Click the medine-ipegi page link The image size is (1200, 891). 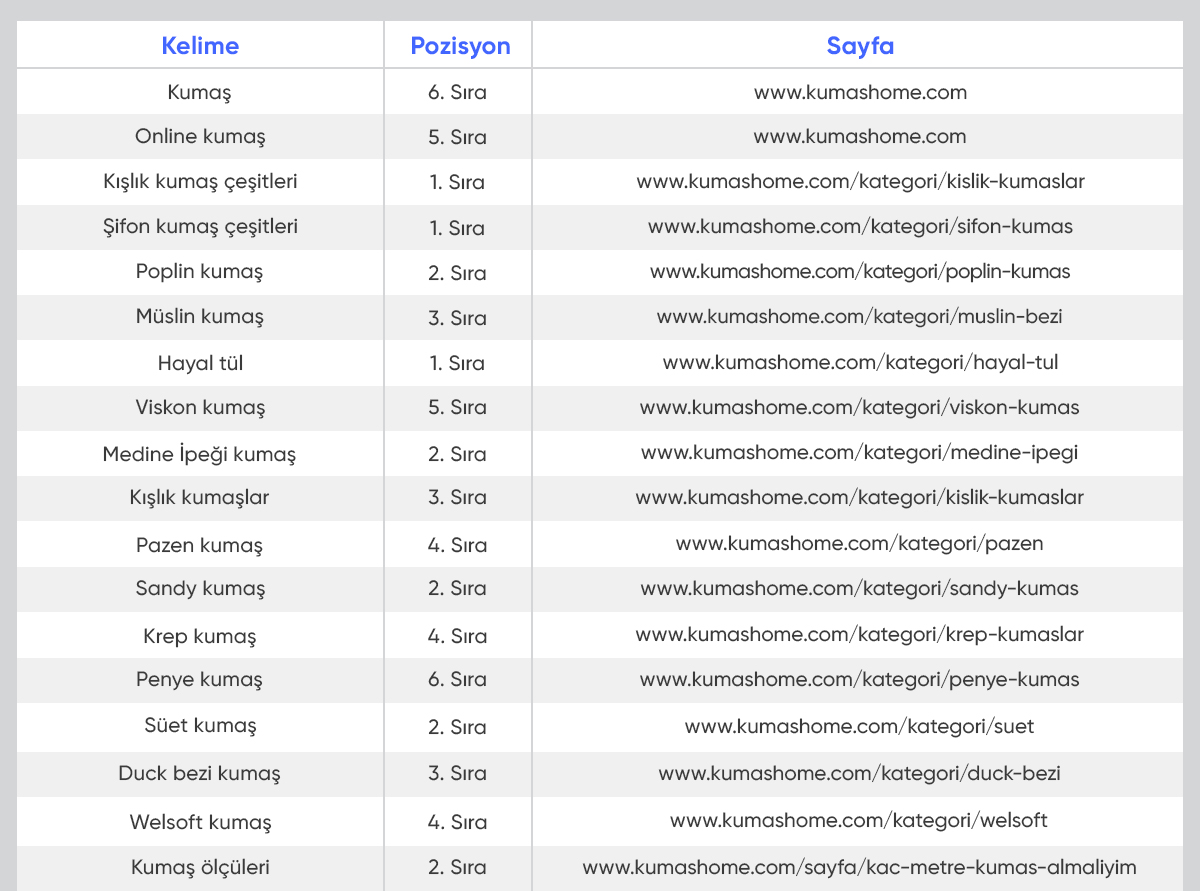(860, 453)
